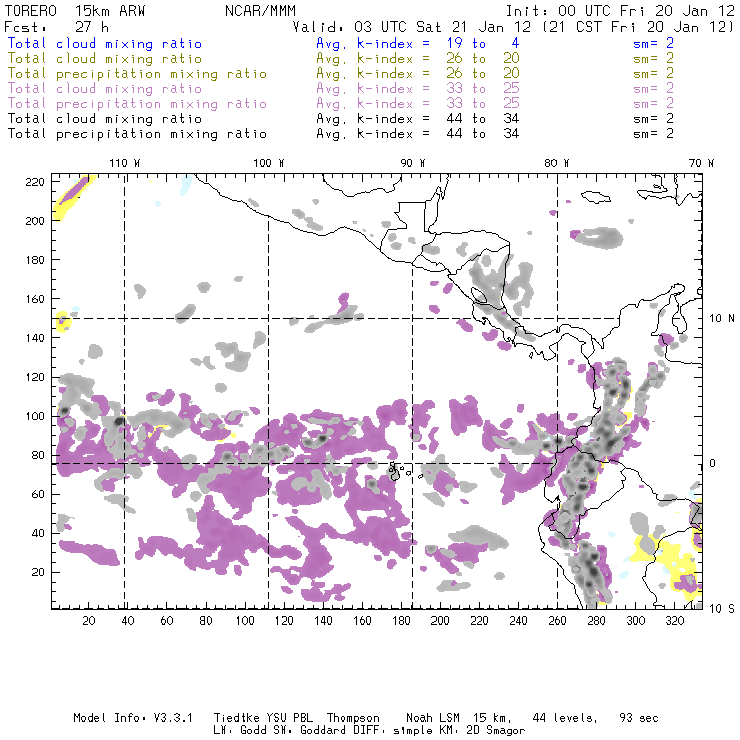Click '320' on the horizontal axis
The height and width of the screenshot is (740, 740).
coord(674,621)
